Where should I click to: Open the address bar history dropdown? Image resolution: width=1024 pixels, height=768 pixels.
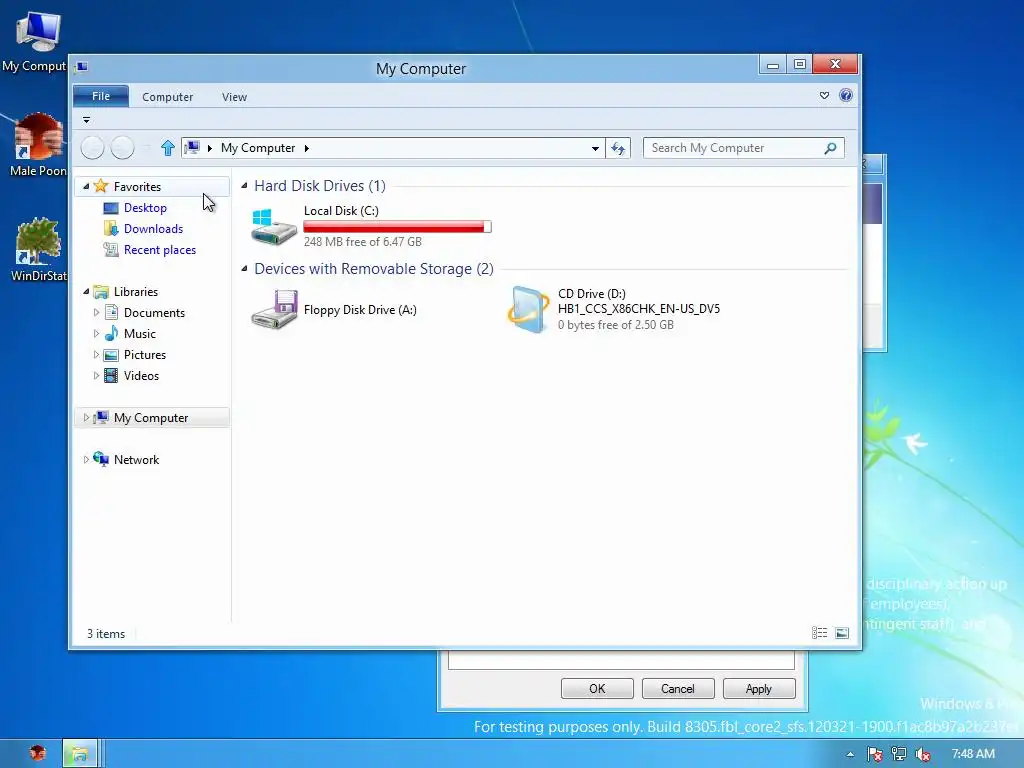point(595,148)
